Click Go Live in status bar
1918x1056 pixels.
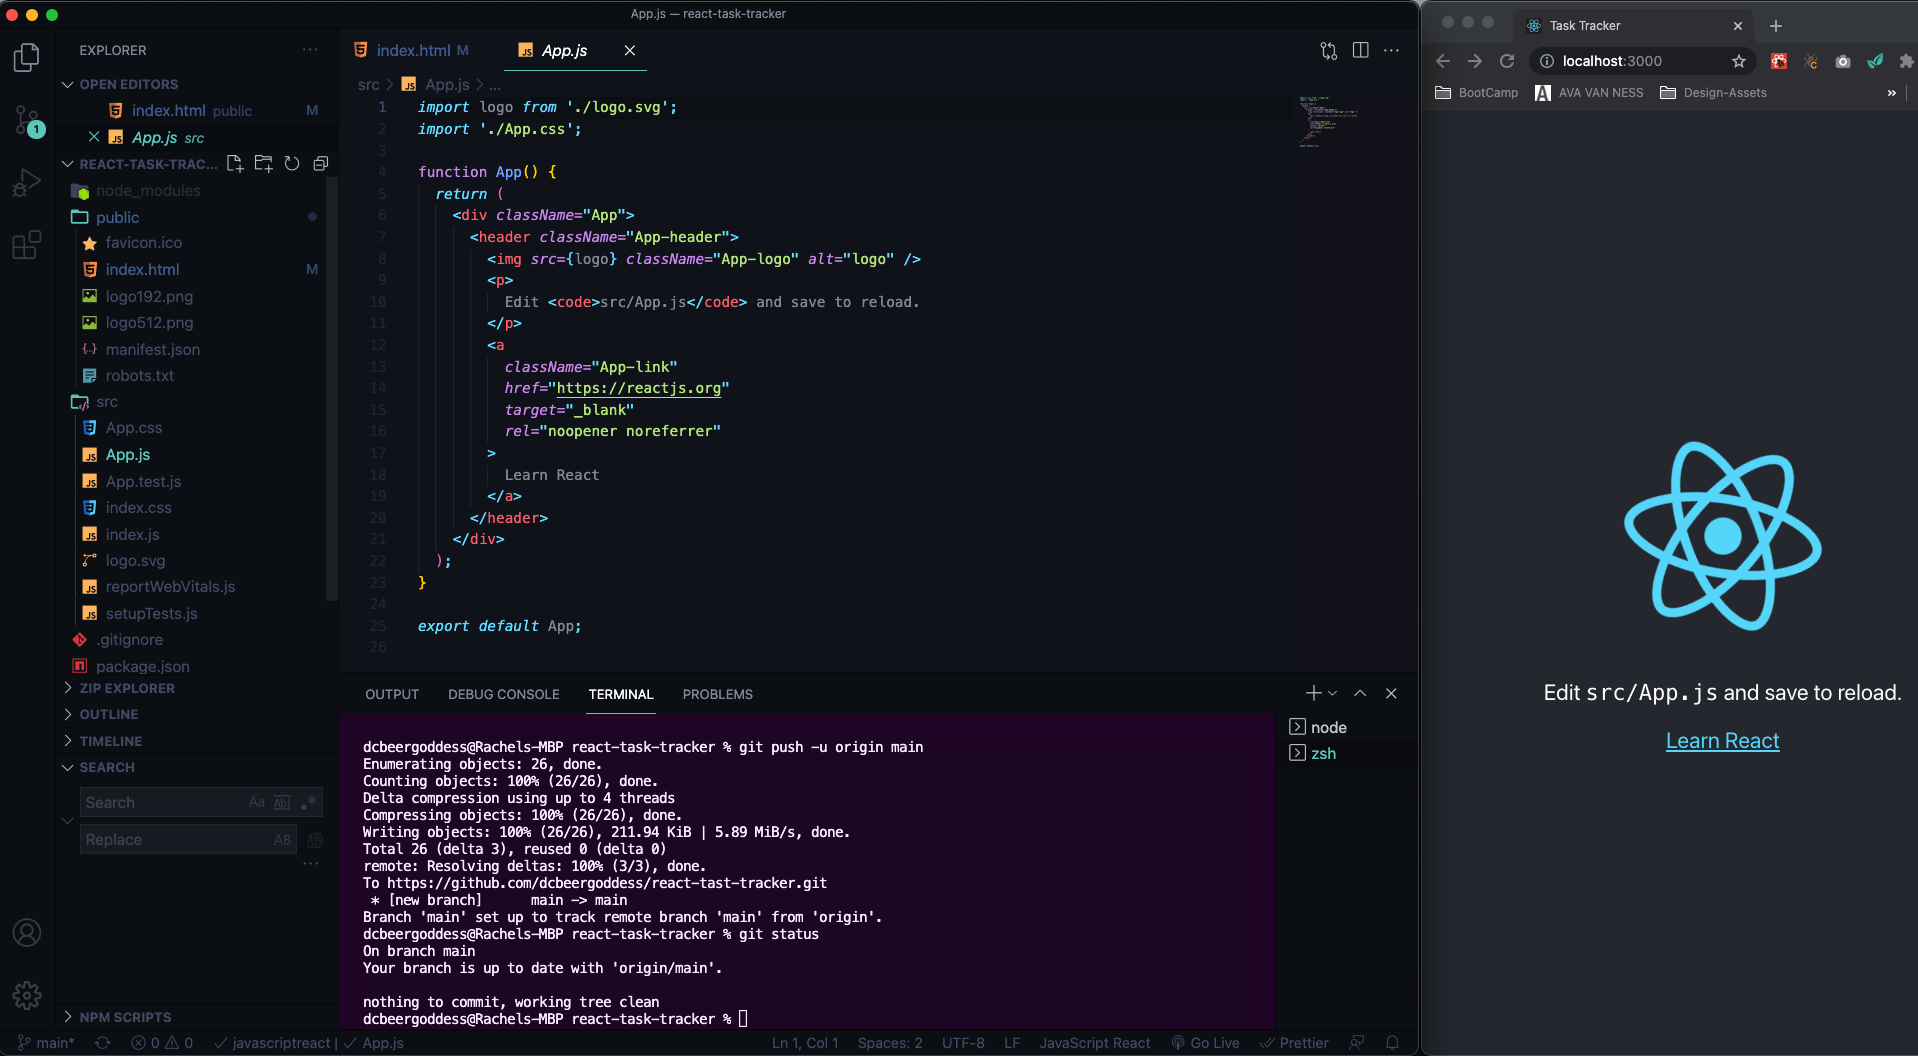pos(1205,1043)
